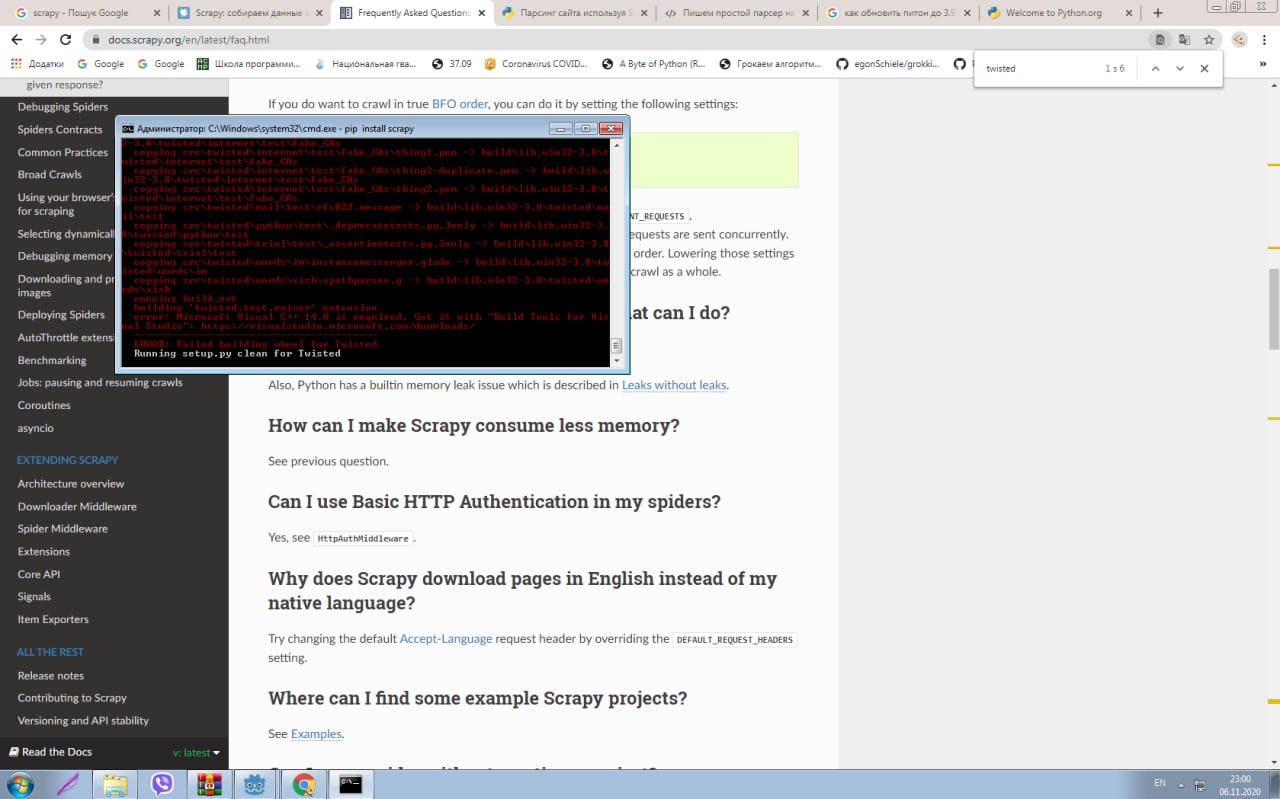
Task: Open Debugging Spiders in sidebar
Action: point(63,107)
